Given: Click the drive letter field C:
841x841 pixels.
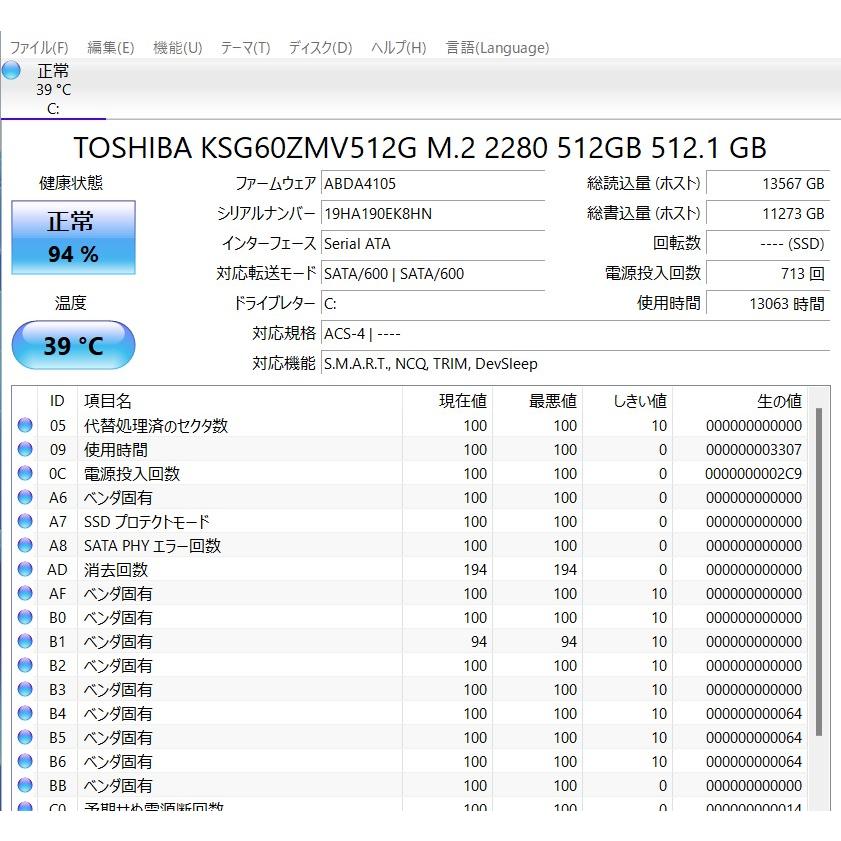Looking at the screenshot, I should pyautogui.click(x=433, y=304).
